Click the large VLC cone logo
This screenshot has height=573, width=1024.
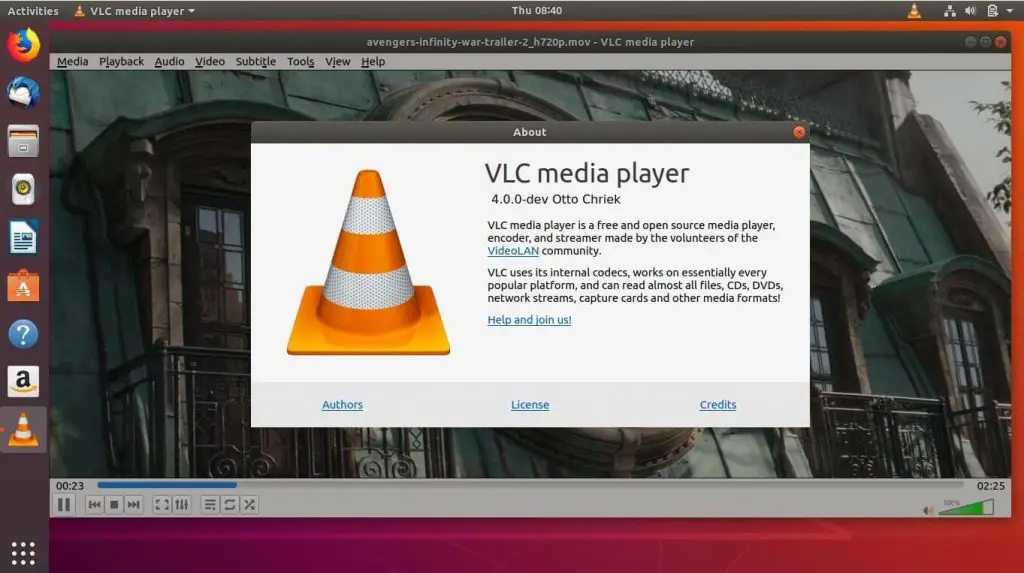point(368,262)
